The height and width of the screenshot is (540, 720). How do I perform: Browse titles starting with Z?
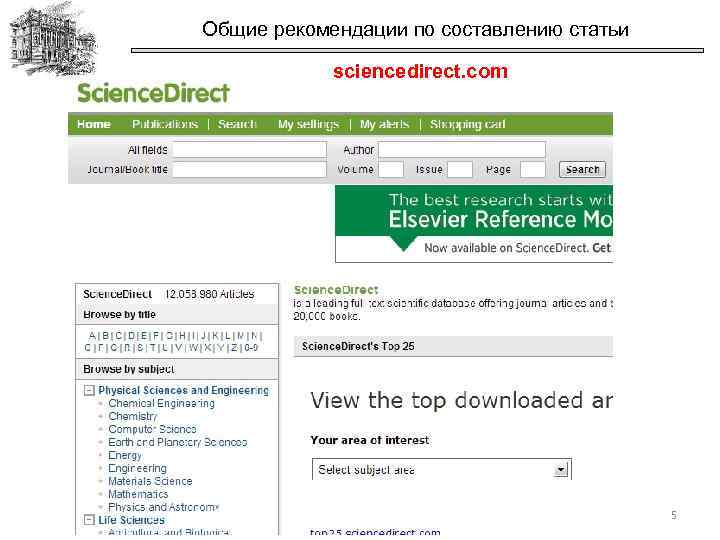tap(234, 348)
